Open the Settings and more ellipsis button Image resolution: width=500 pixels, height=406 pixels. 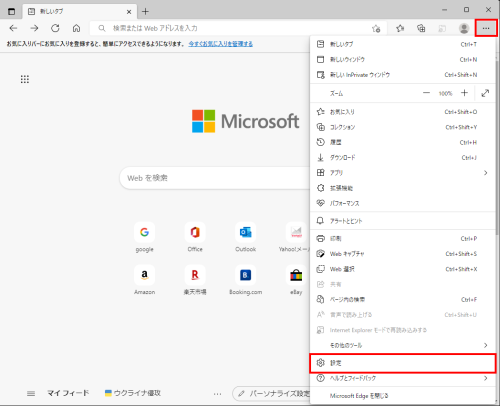click(486, 28)
